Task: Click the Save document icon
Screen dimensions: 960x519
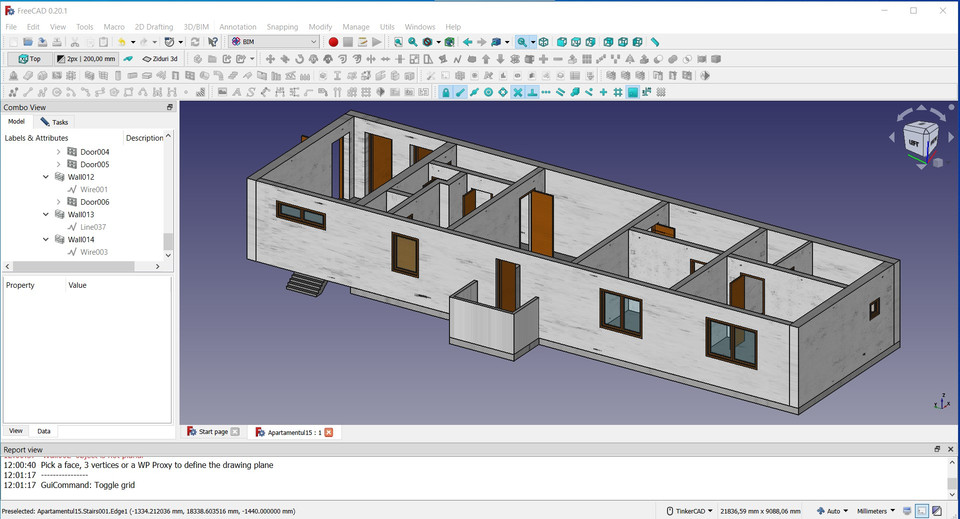Action: (x=43, y=42)
